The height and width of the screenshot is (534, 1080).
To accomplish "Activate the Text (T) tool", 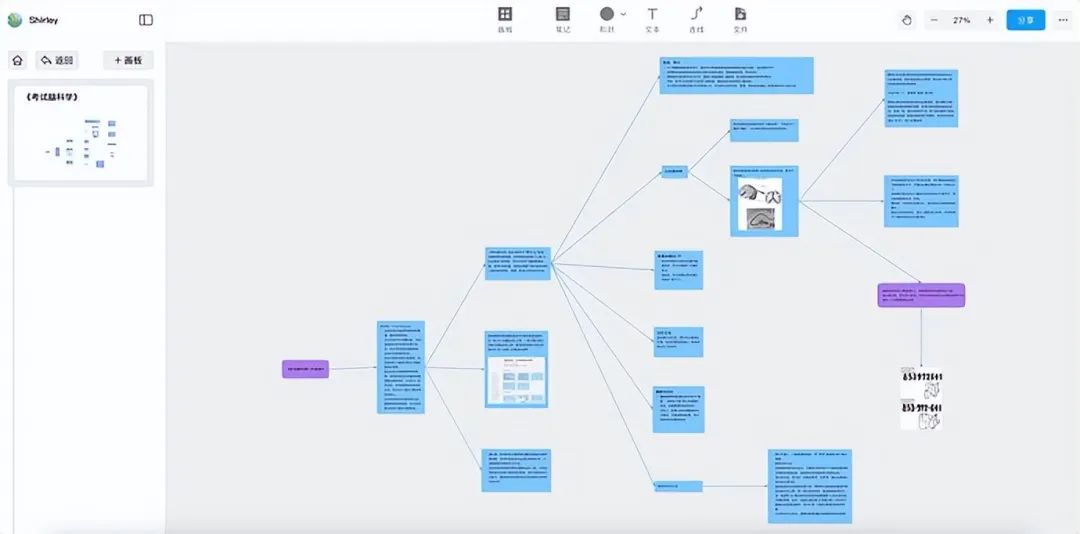I will (652, 15).
